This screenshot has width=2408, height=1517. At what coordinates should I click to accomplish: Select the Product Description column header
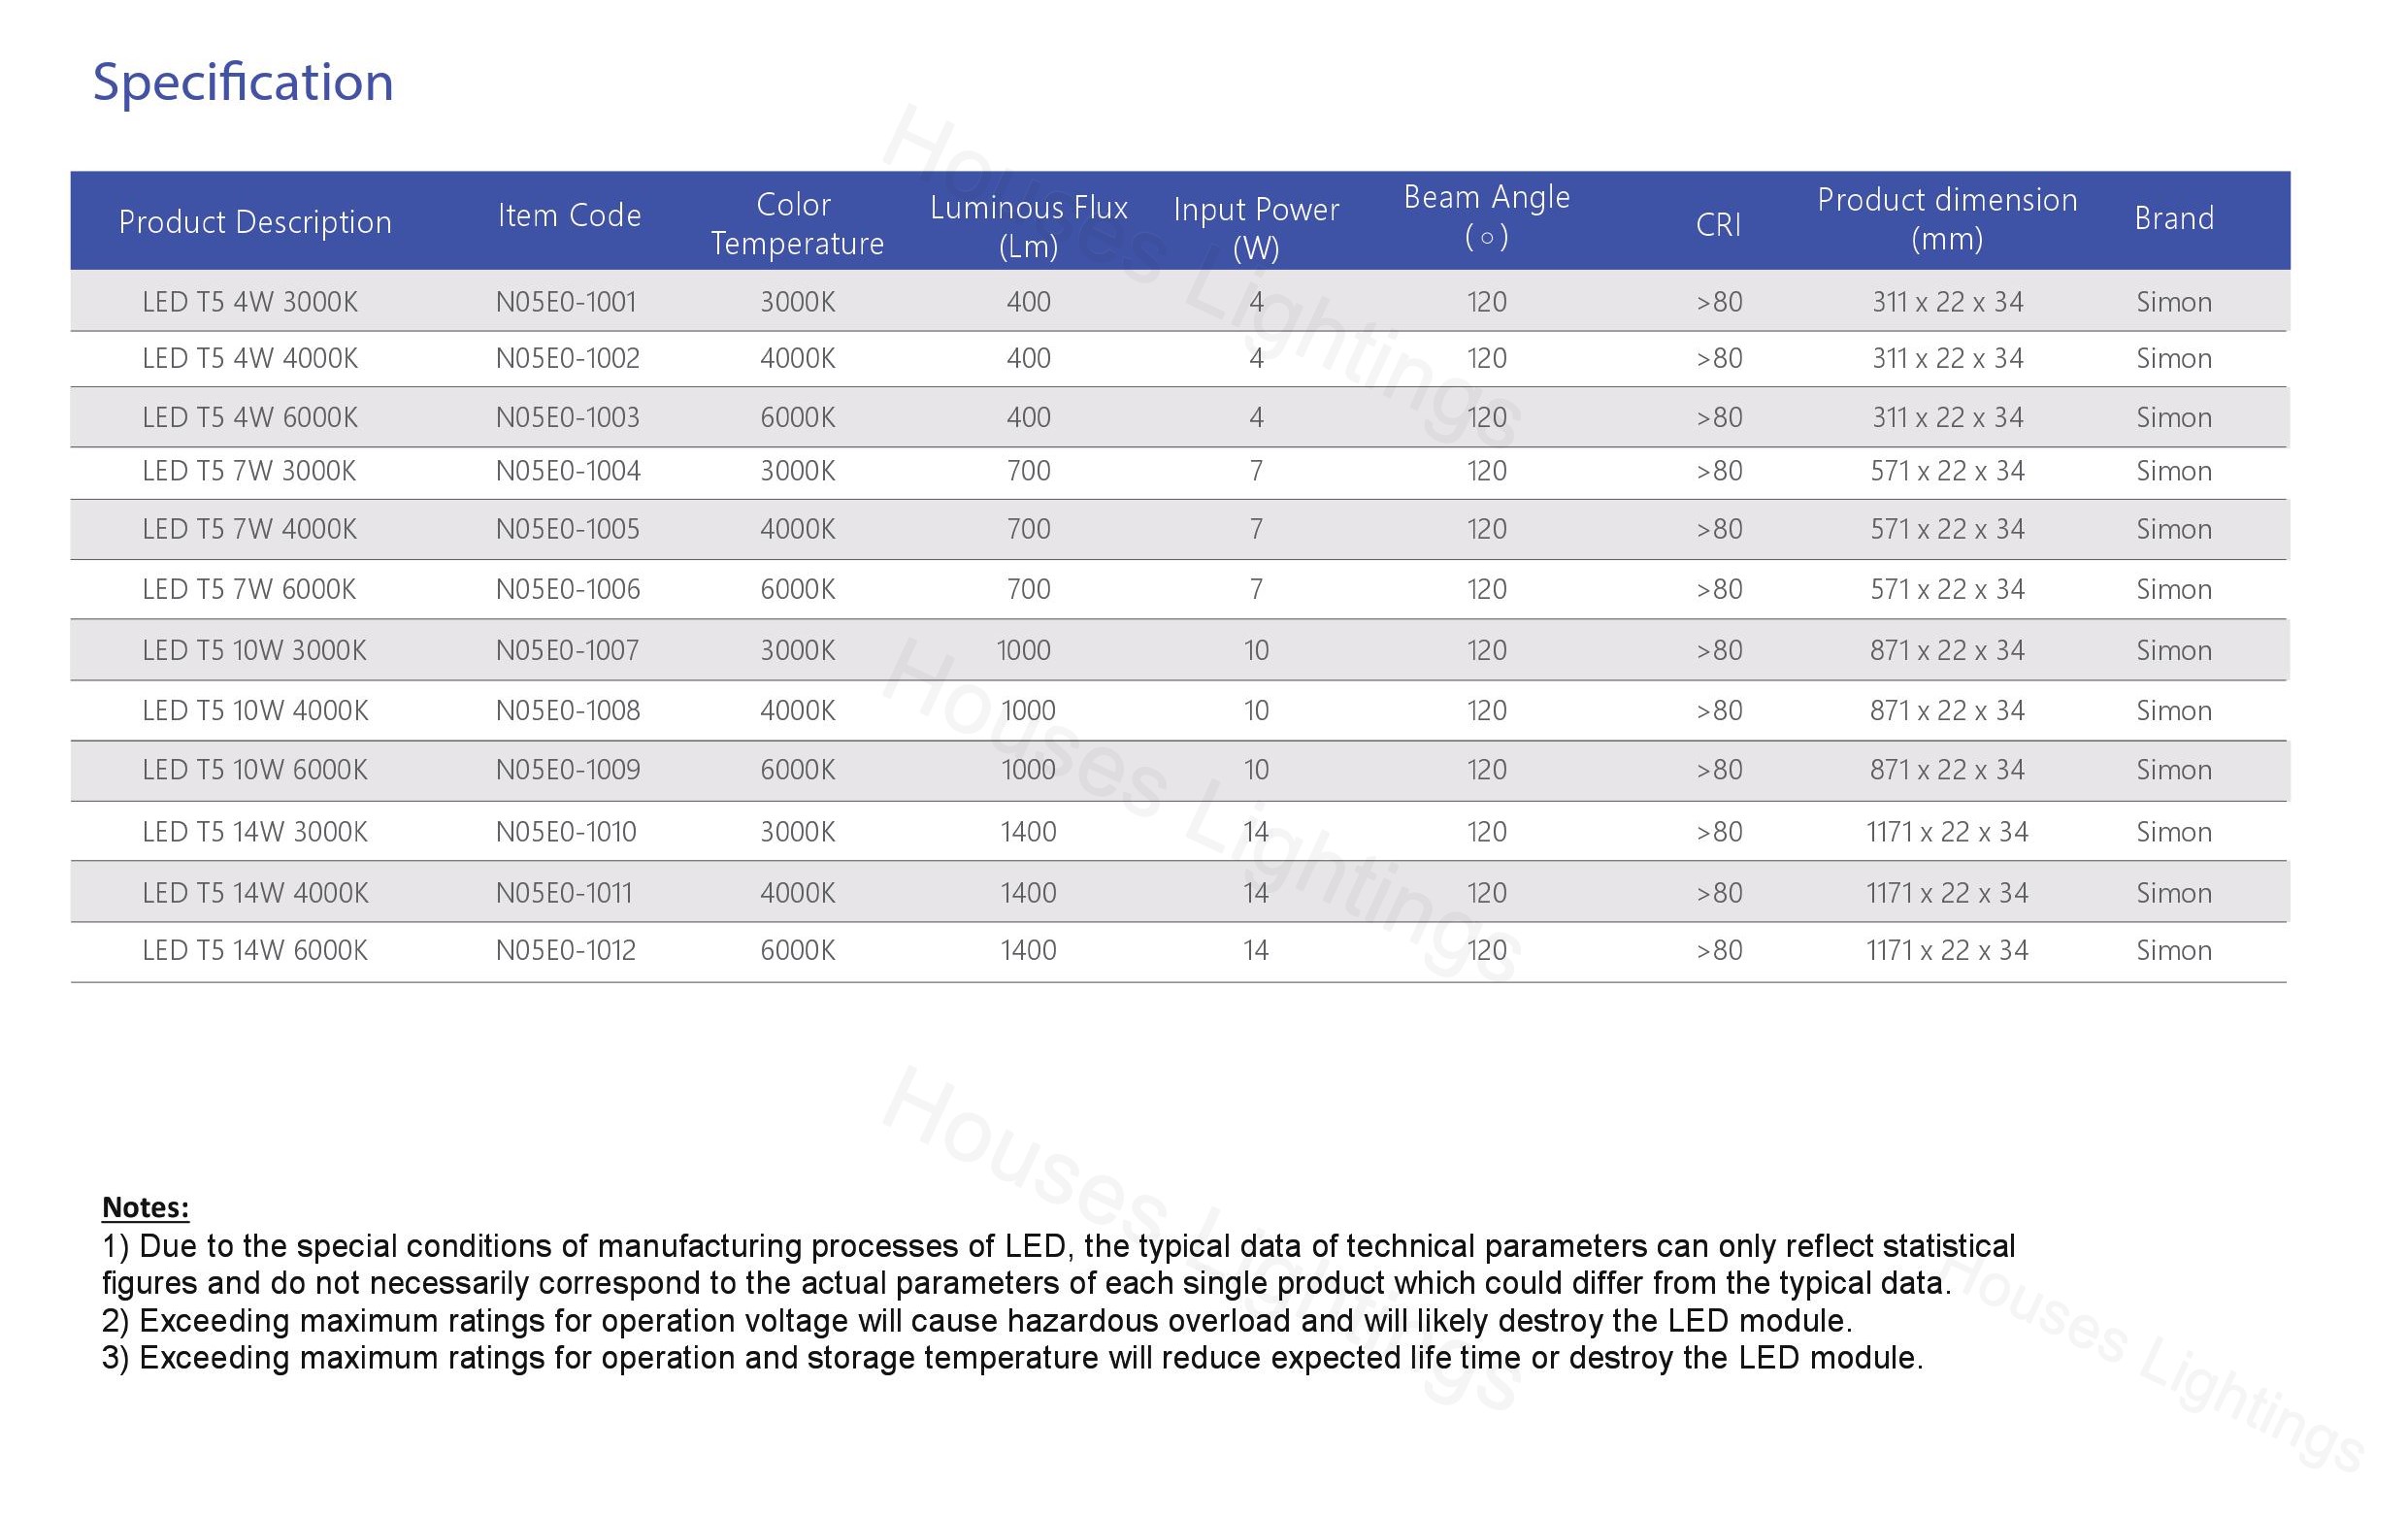255,222
